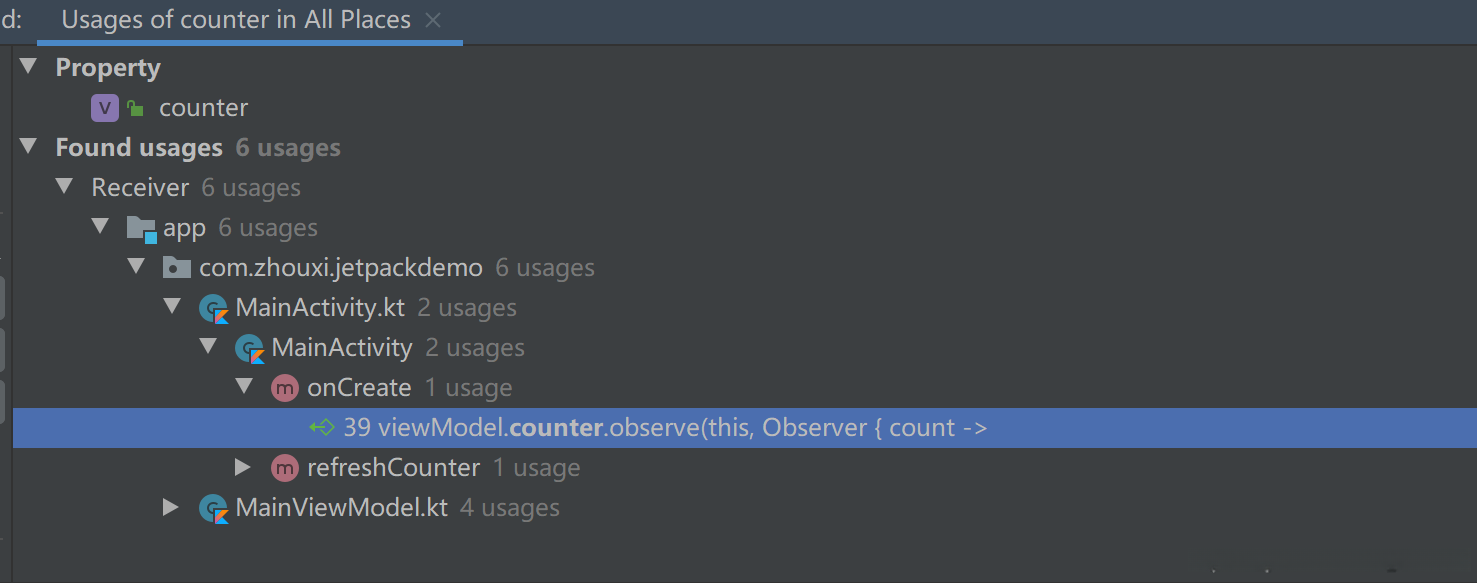Image resolution: width=1477 pixels, height=583 pixels.
Task: Click the com.zhouxi.jetpackdemo package icon
Action: tap(176, 268)
